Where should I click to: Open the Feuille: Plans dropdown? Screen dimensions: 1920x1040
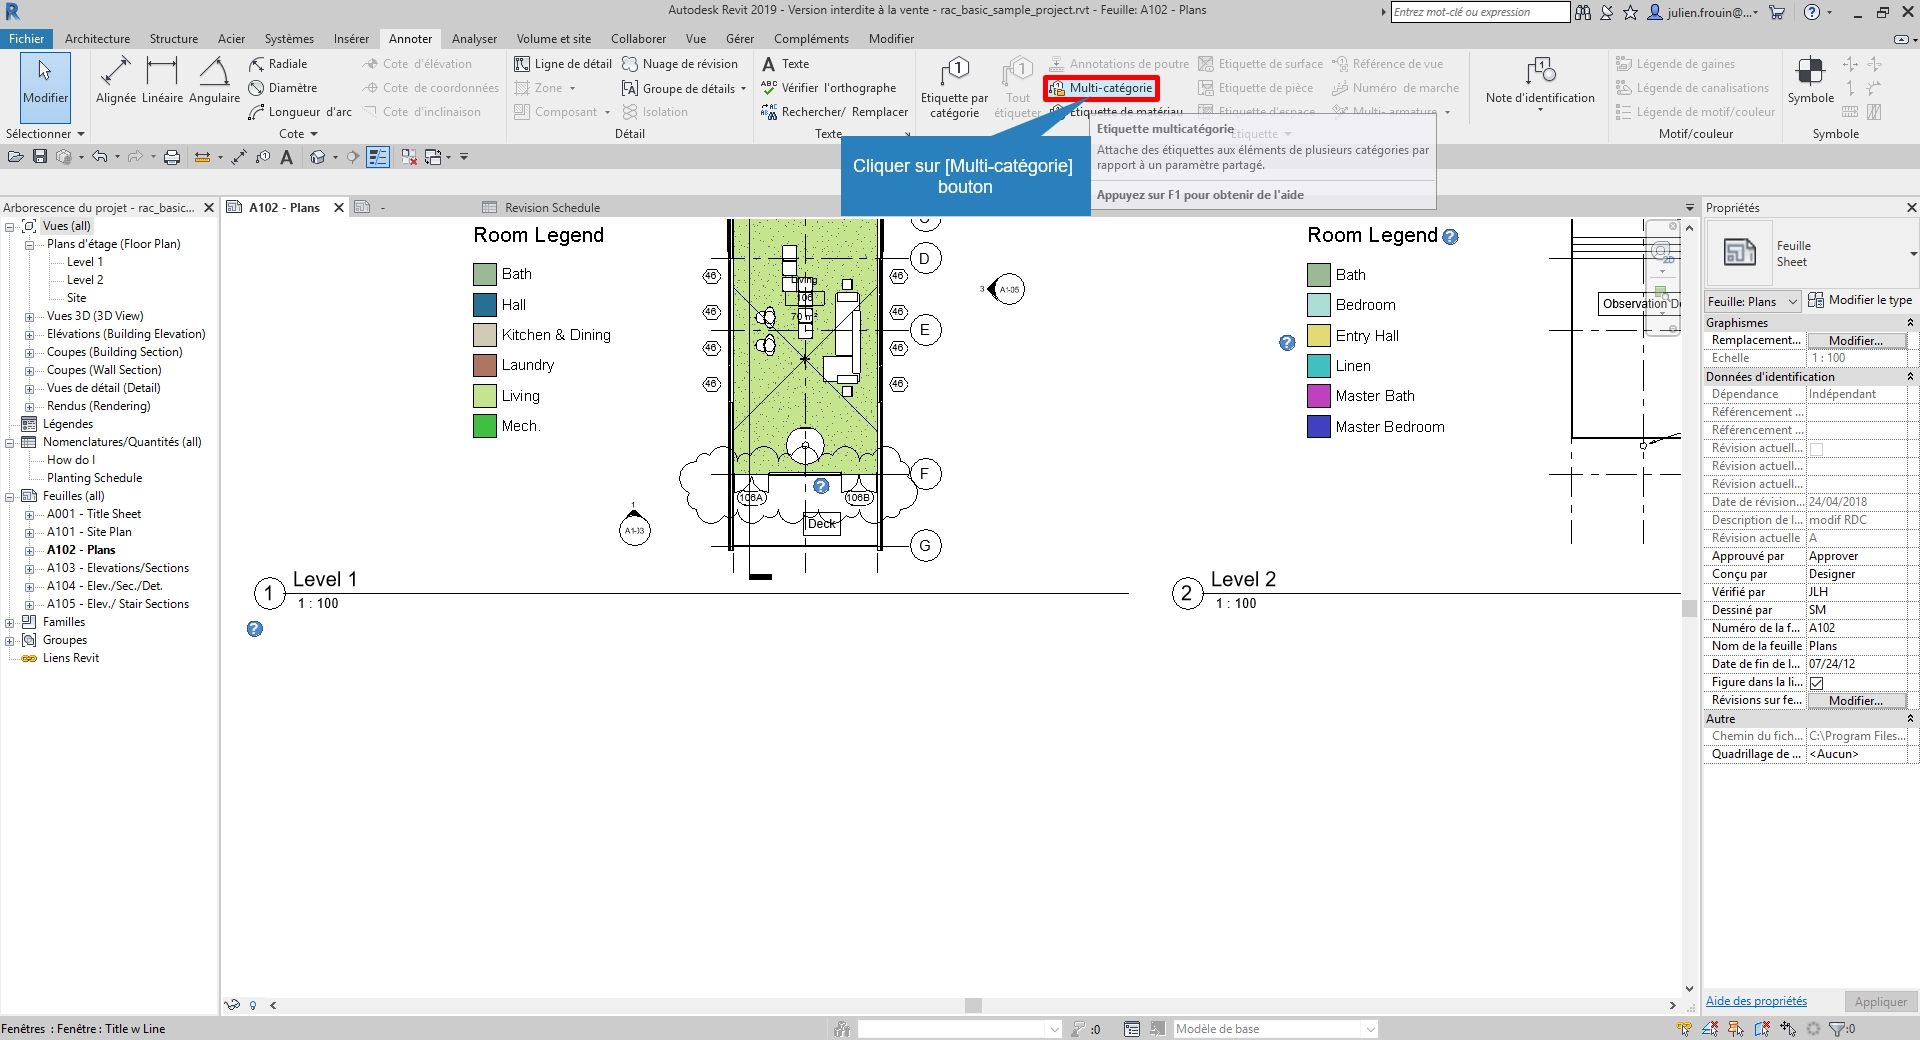pyautogui.click(x=1752, y=301)
